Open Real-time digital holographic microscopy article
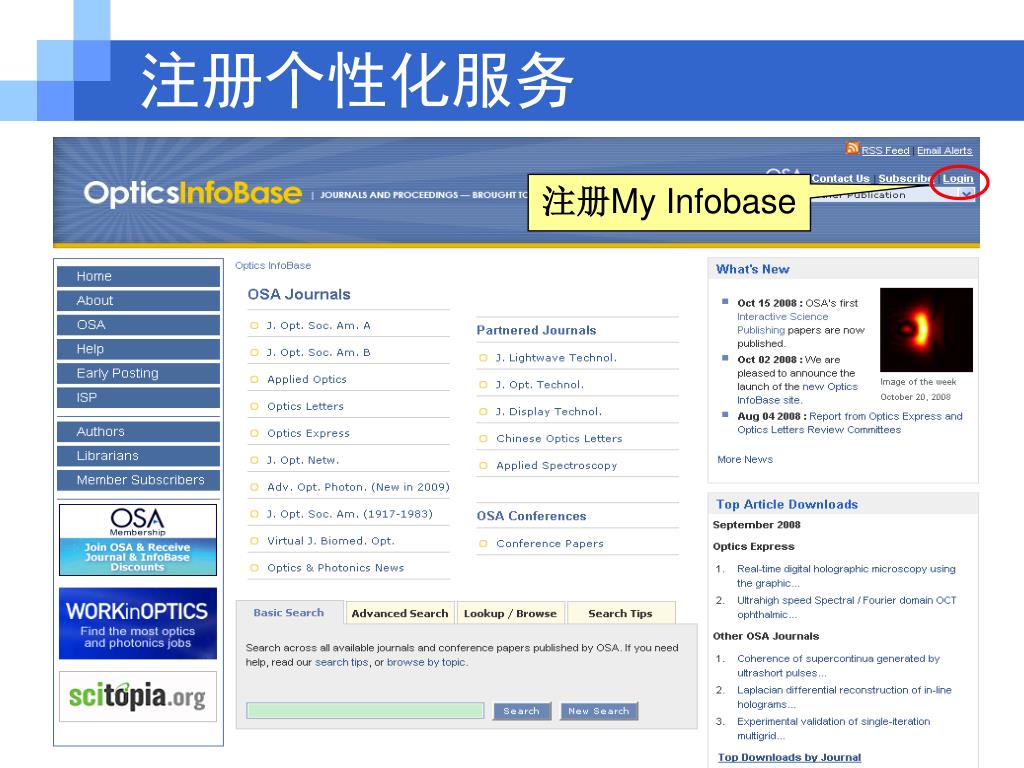 click(846, 576)
